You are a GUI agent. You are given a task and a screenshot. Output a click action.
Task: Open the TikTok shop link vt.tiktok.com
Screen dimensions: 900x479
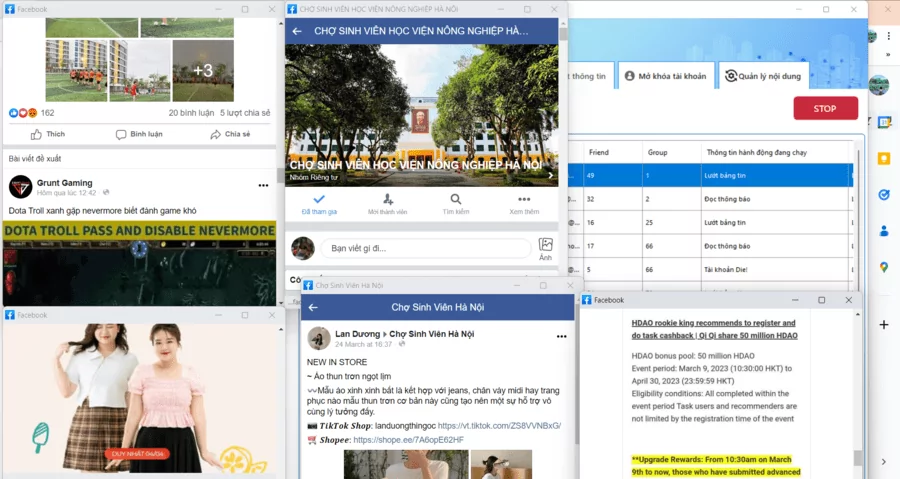click(499, 426)
